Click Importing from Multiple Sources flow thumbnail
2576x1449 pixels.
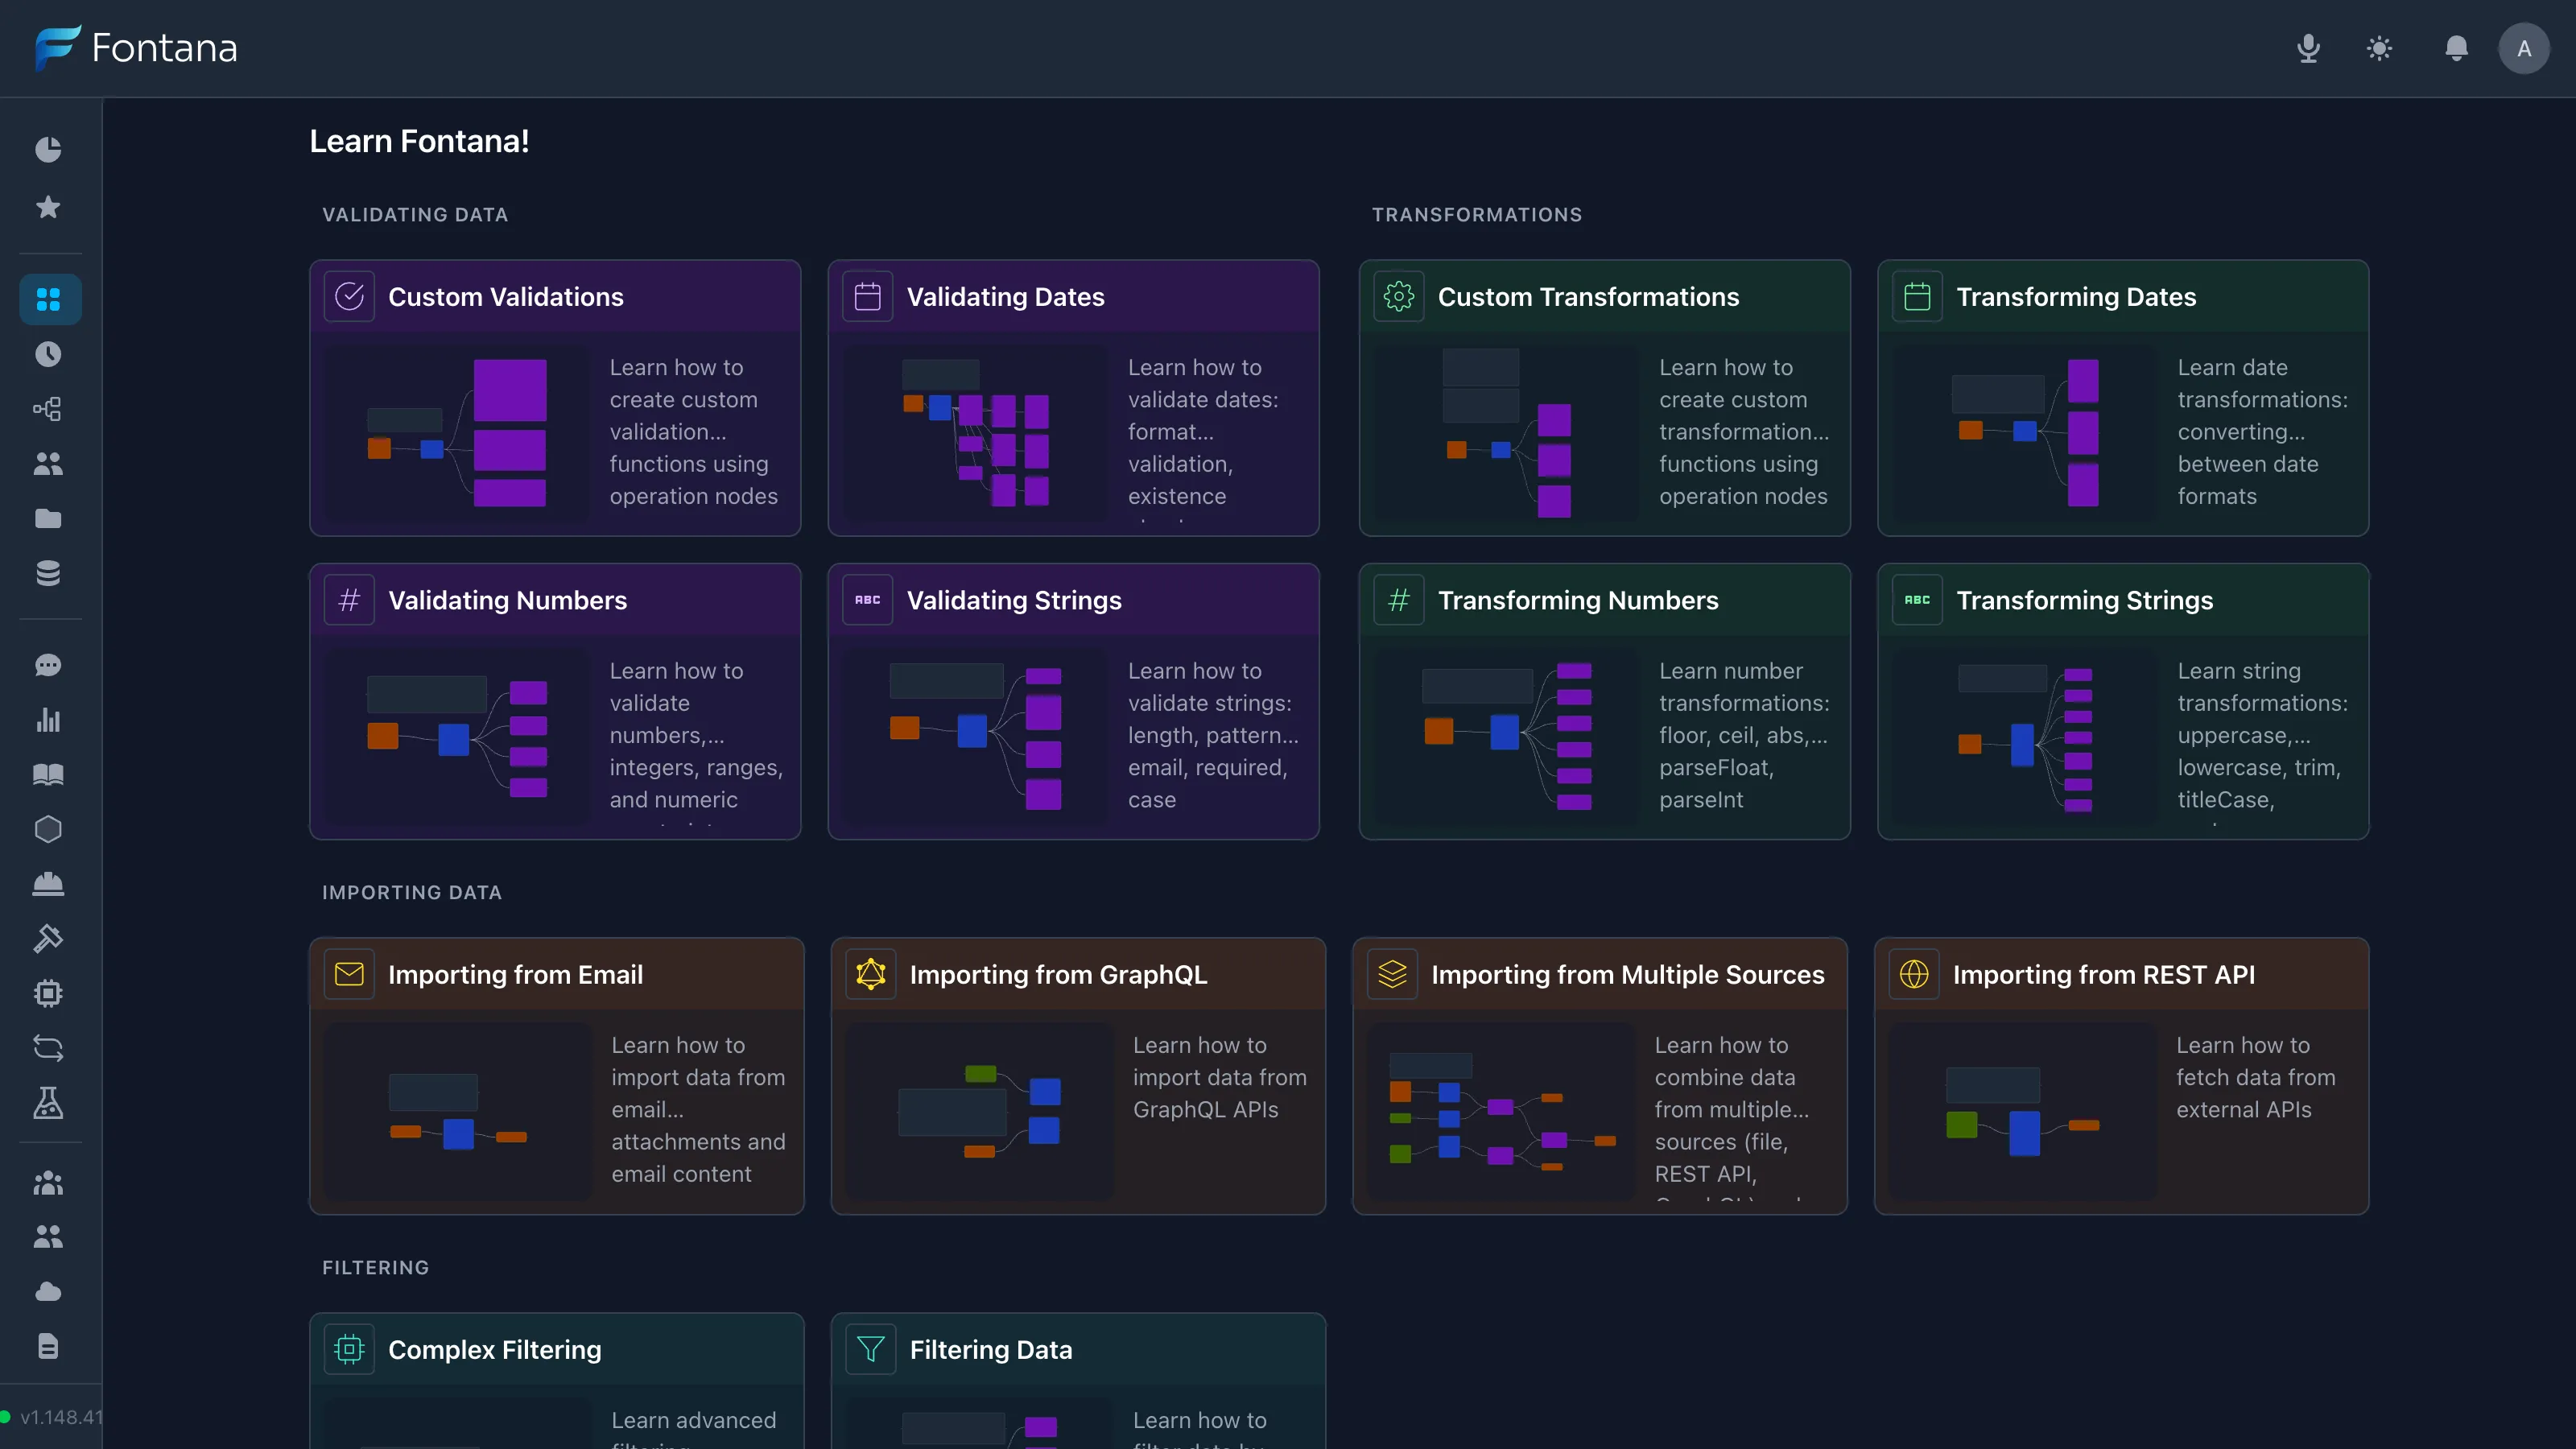point(1501,1111)
